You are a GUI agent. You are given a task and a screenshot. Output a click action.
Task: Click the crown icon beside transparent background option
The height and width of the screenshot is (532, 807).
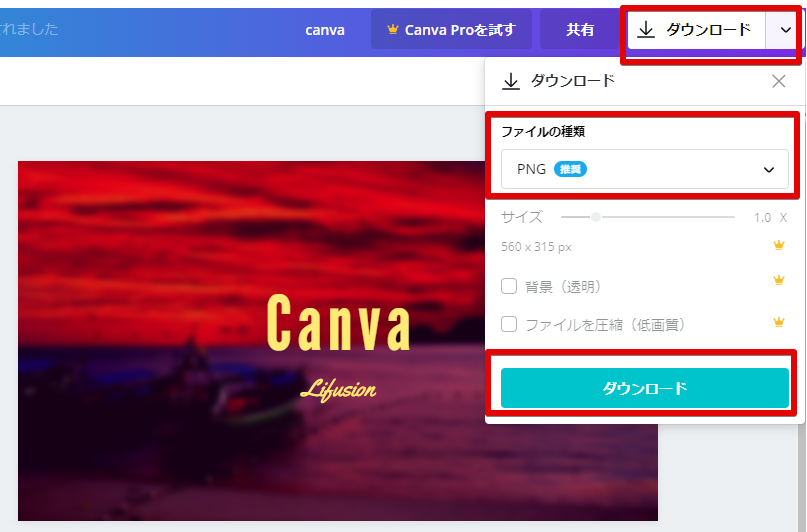pos(779,280)
